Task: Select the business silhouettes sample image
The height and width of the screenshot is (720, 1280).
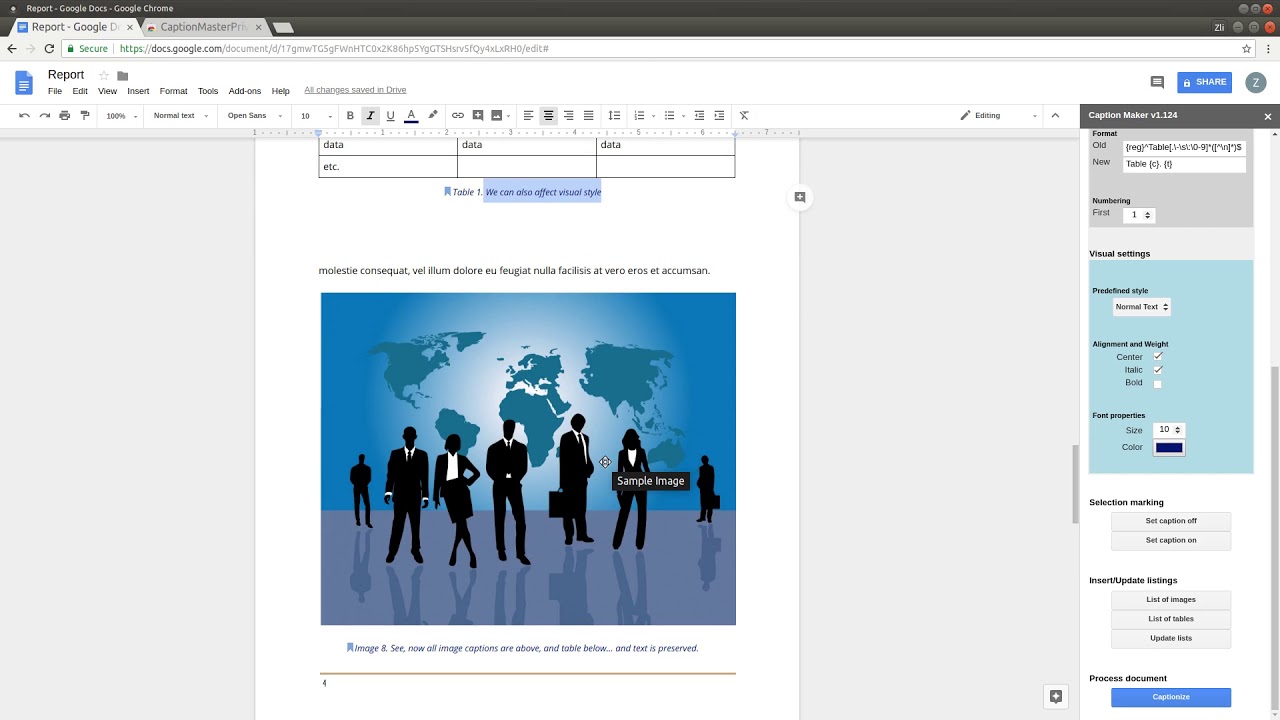Action: tap(528, 459)
